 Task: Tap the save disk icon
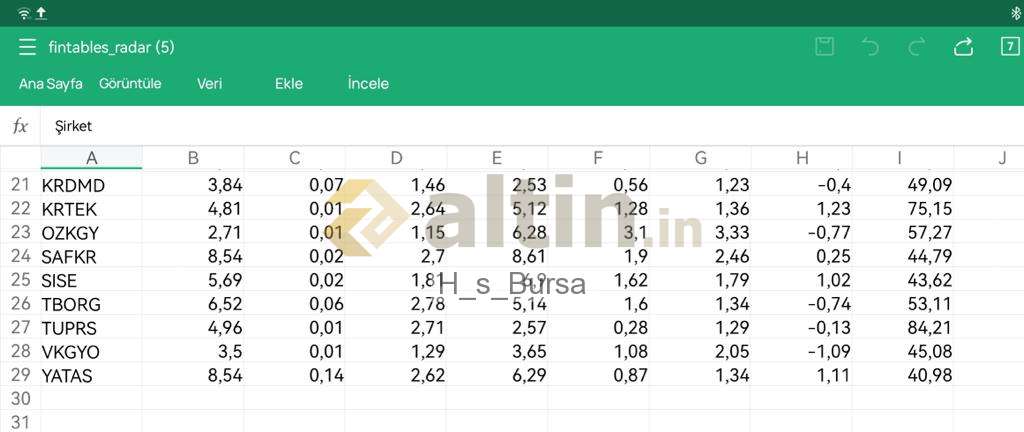[825, 47]
